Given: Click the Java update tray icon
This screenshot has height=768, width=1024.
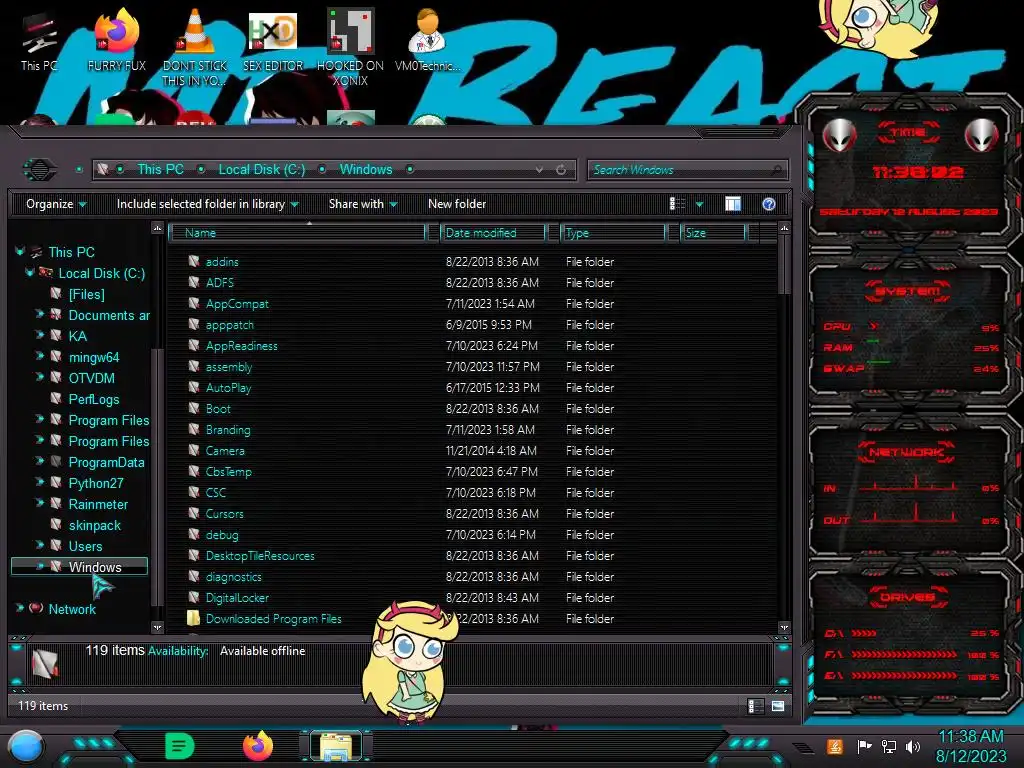Looking at the screenshot, I should 835,746.
